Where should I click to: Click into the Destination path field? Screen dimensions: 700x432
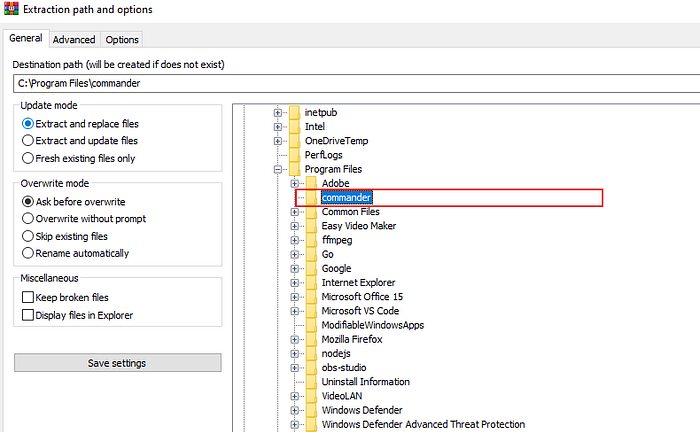(x=356, y=83)
